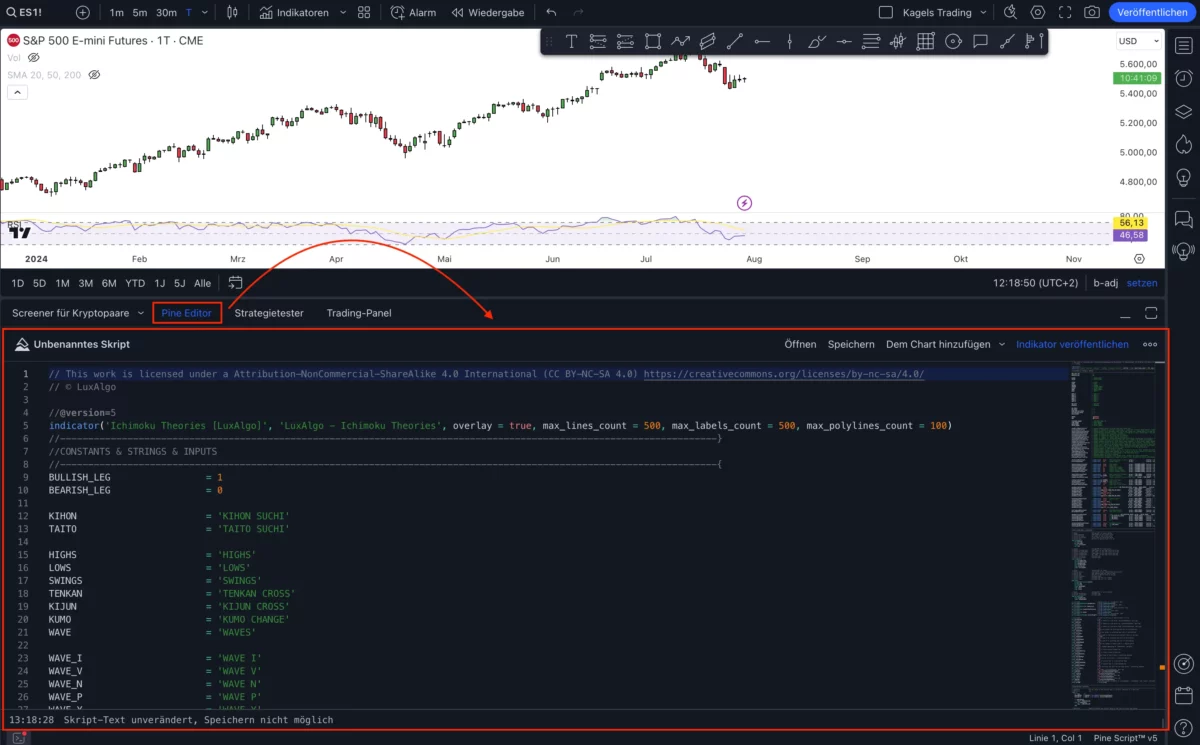The width and height of the screenshot is (1200, 745).
Task: Select the Text tool in the drawing toolbar
Action: (x=572, y=41)
